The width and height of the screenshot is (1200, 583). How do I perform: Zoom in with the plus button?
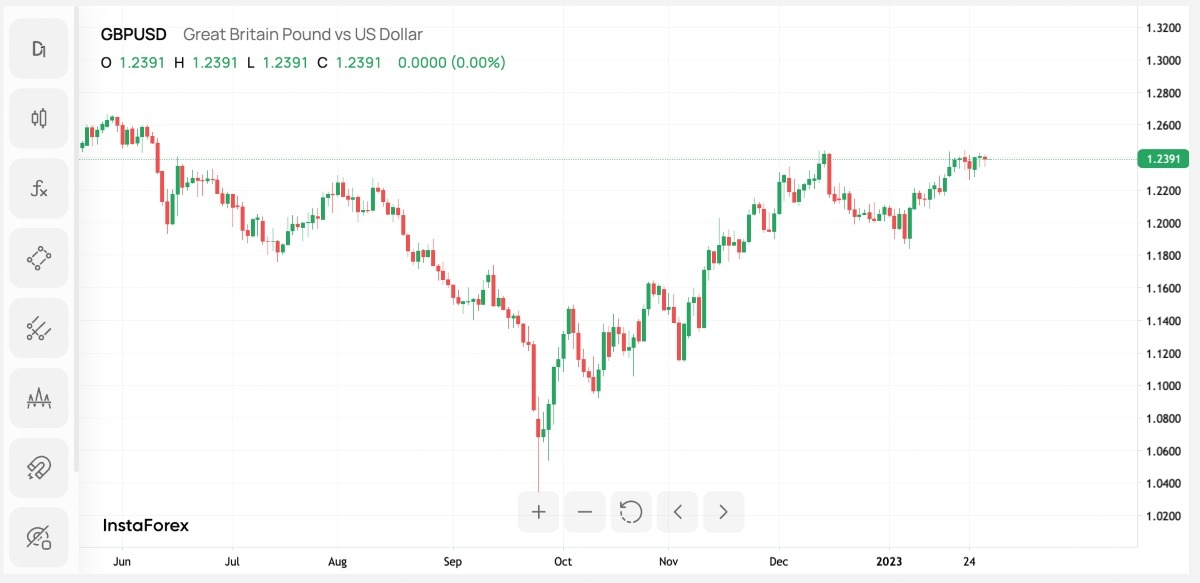tap(539, 512)
